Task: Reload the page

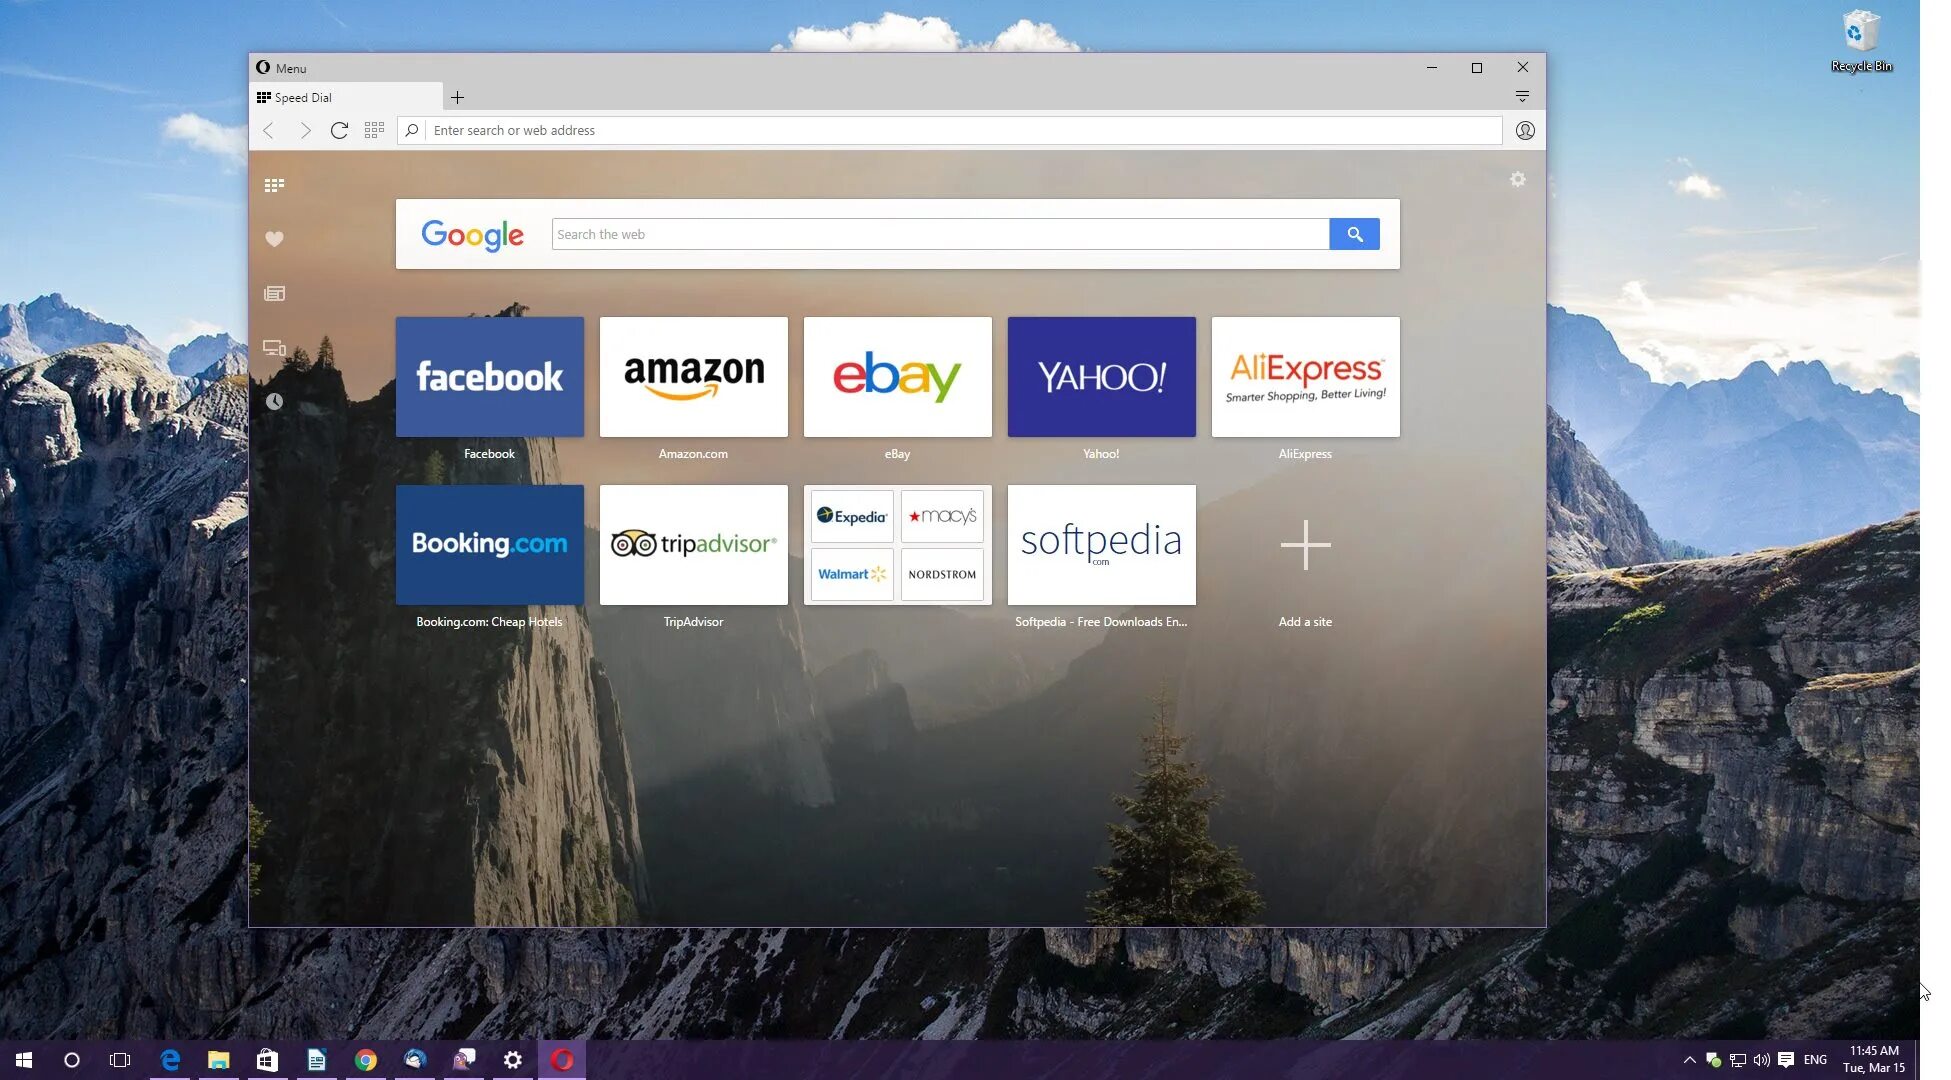Action: tap(339, 130)
